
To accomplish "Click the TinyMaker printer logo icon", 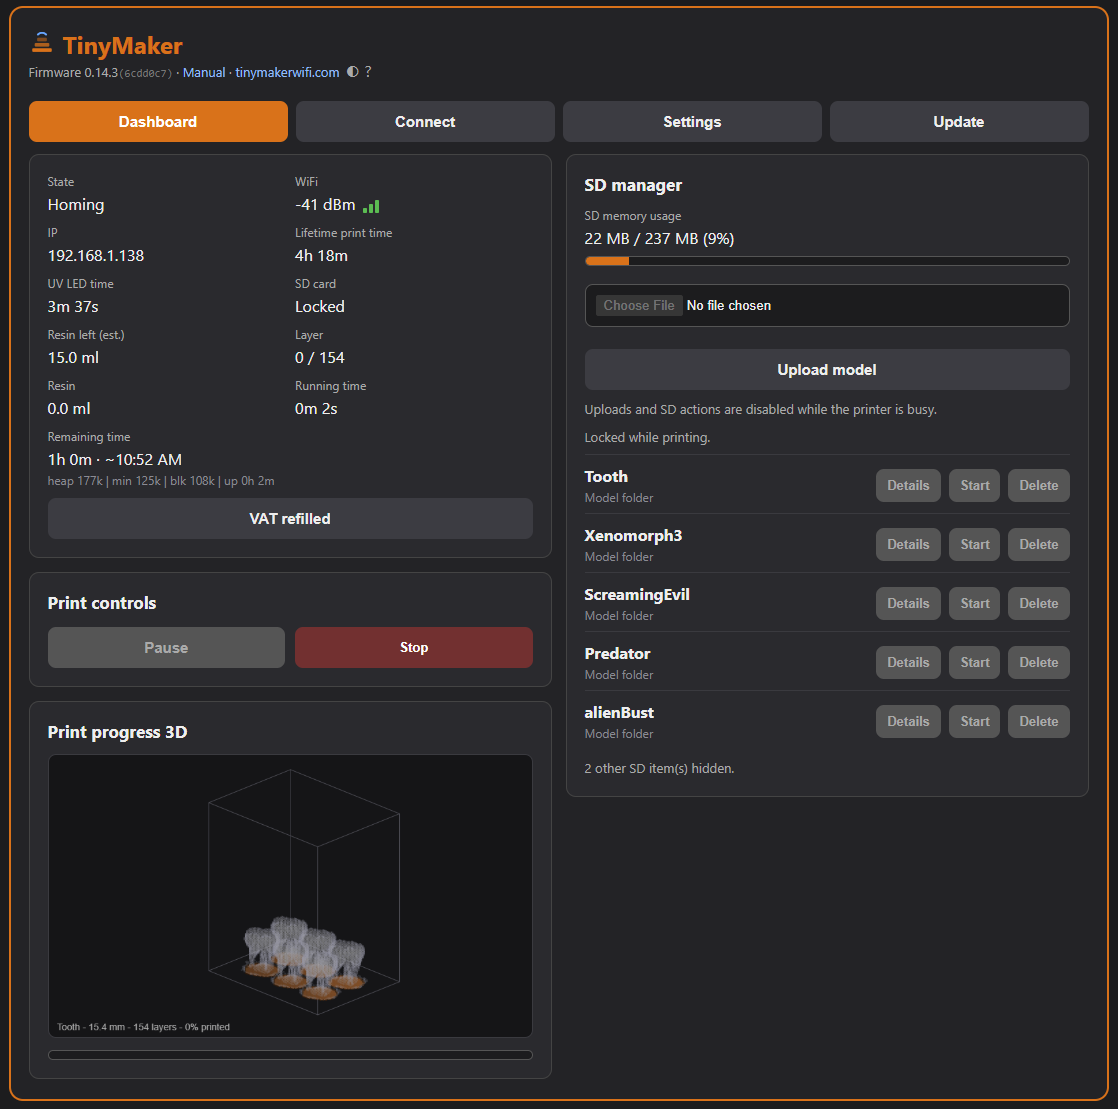I will tap(42, 43).
